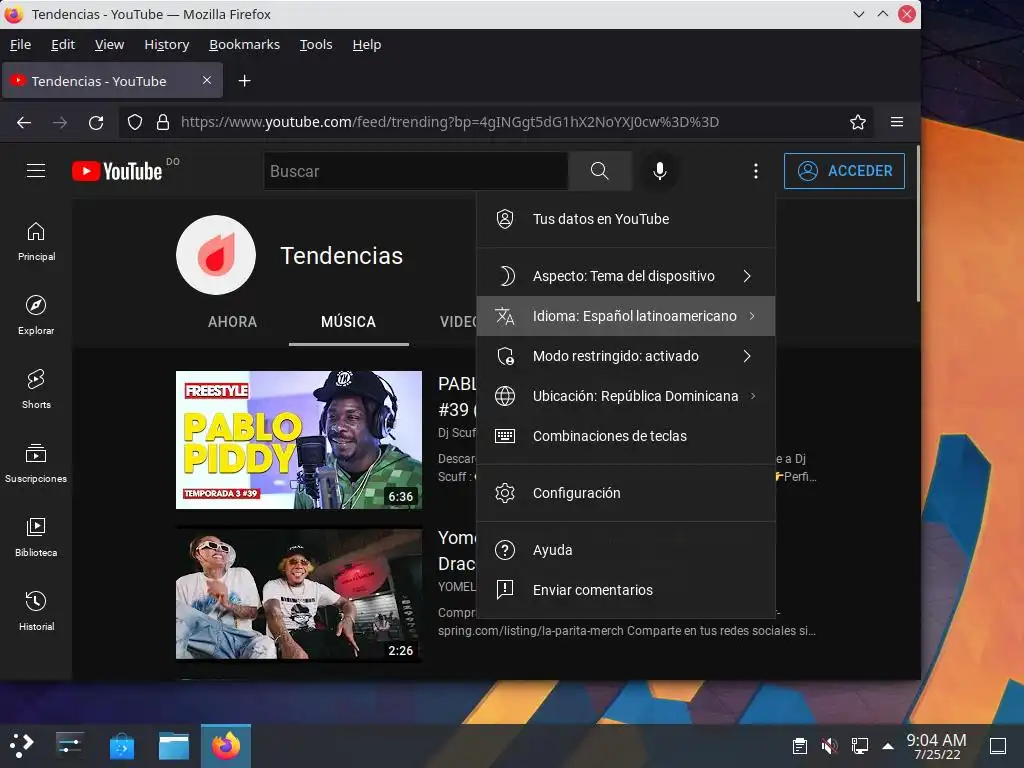Open Explorar in sidebar
This screenshot has width=1024, height=768.
pyautogui.click(x=36, y=315)
